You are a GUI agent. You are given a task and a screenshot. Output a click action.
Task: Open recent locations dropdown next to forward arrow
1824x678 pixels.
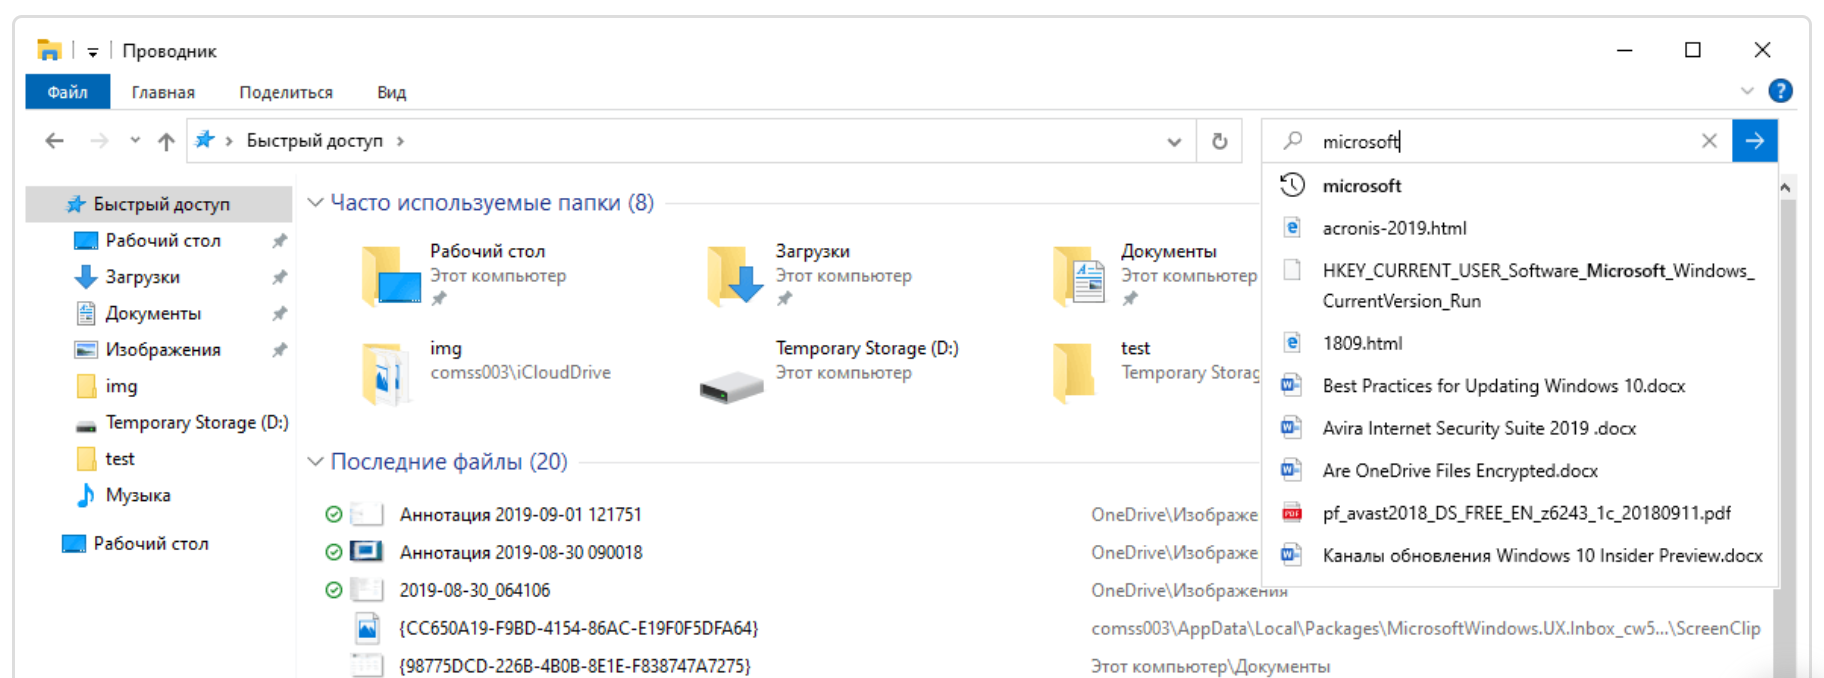pos(135,141)
